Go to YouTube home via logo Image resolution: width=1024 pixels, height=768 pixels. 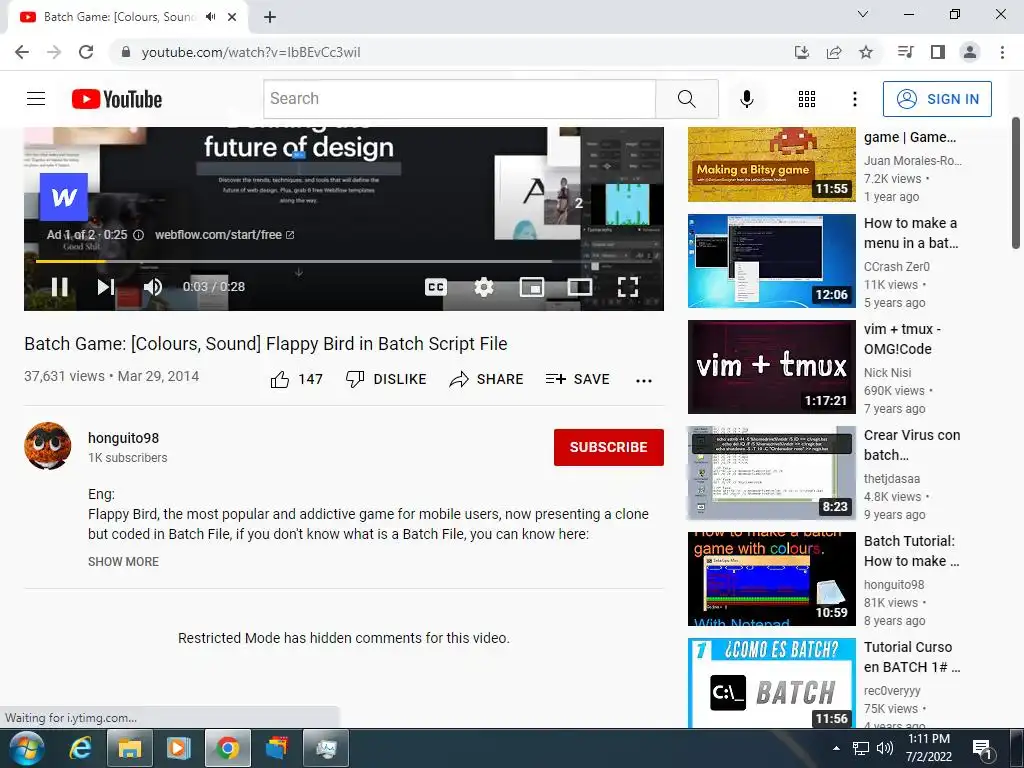pos(117,99)
